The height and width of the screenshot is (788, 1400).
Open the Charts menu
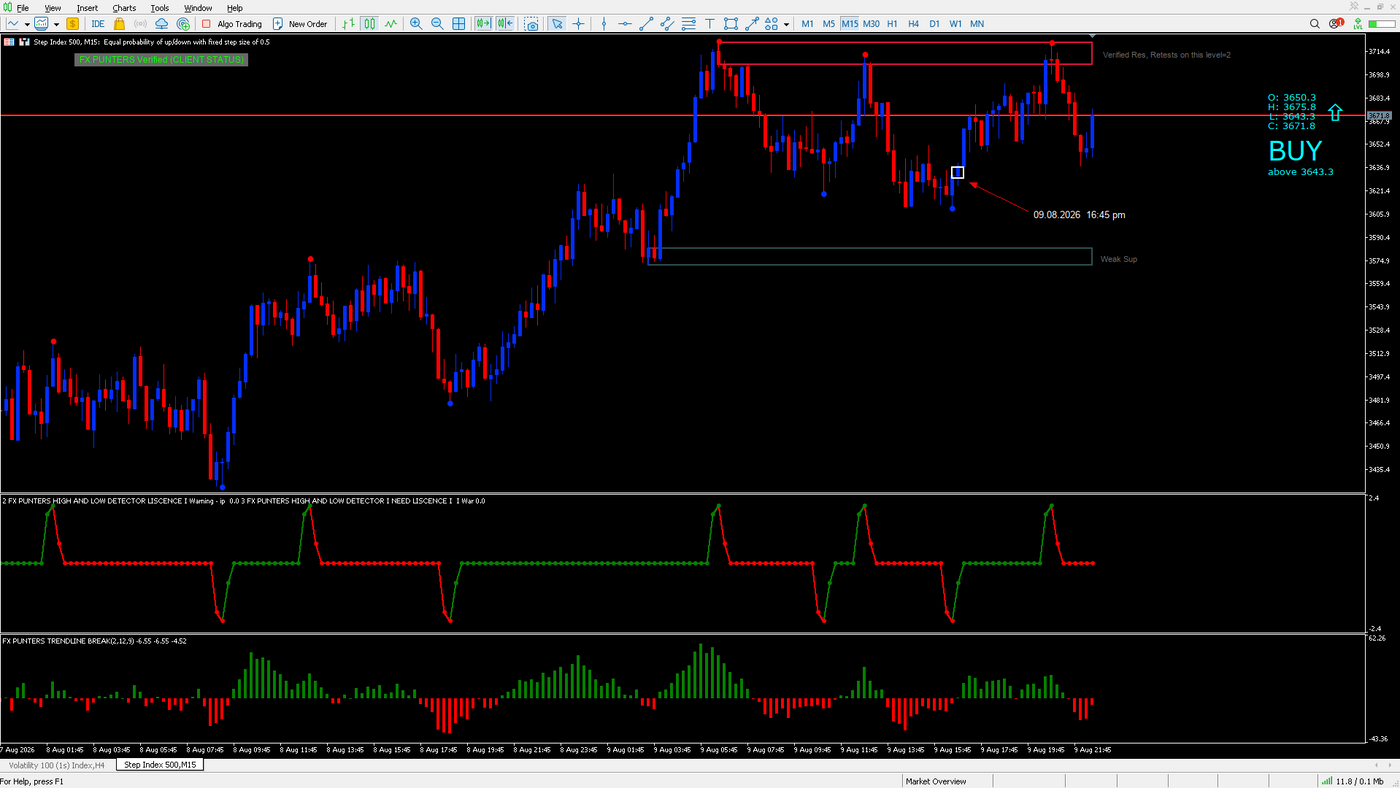pyautogui.click(x=124, y=8)
